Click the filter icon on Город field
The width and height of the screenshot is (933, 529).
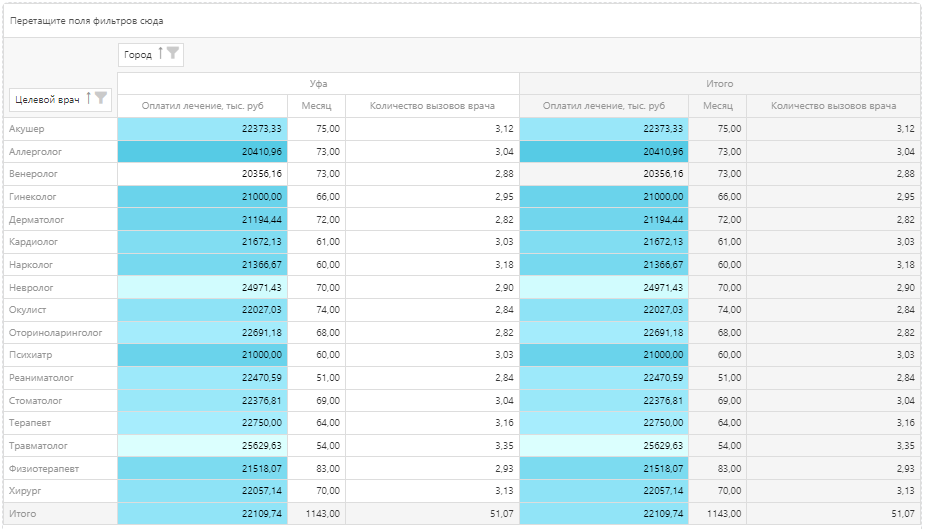click(173, 54)
